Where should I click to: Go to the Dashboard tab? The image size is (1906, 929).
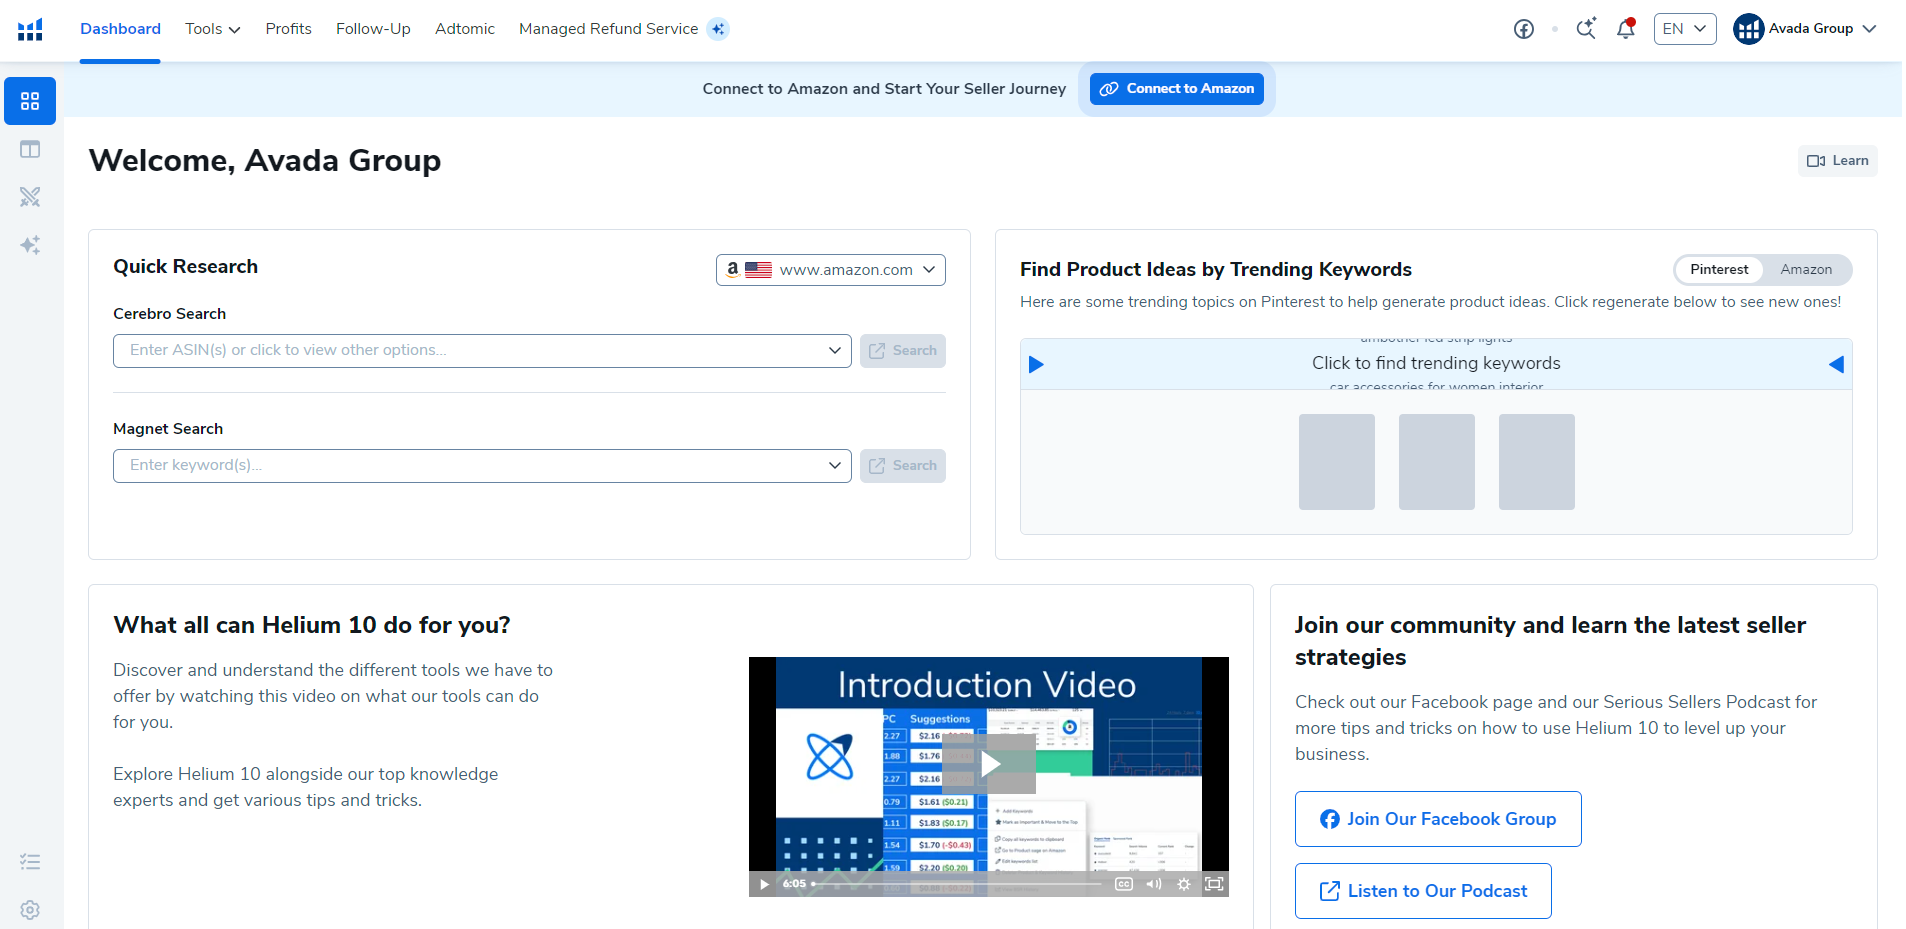pos(120,29)
